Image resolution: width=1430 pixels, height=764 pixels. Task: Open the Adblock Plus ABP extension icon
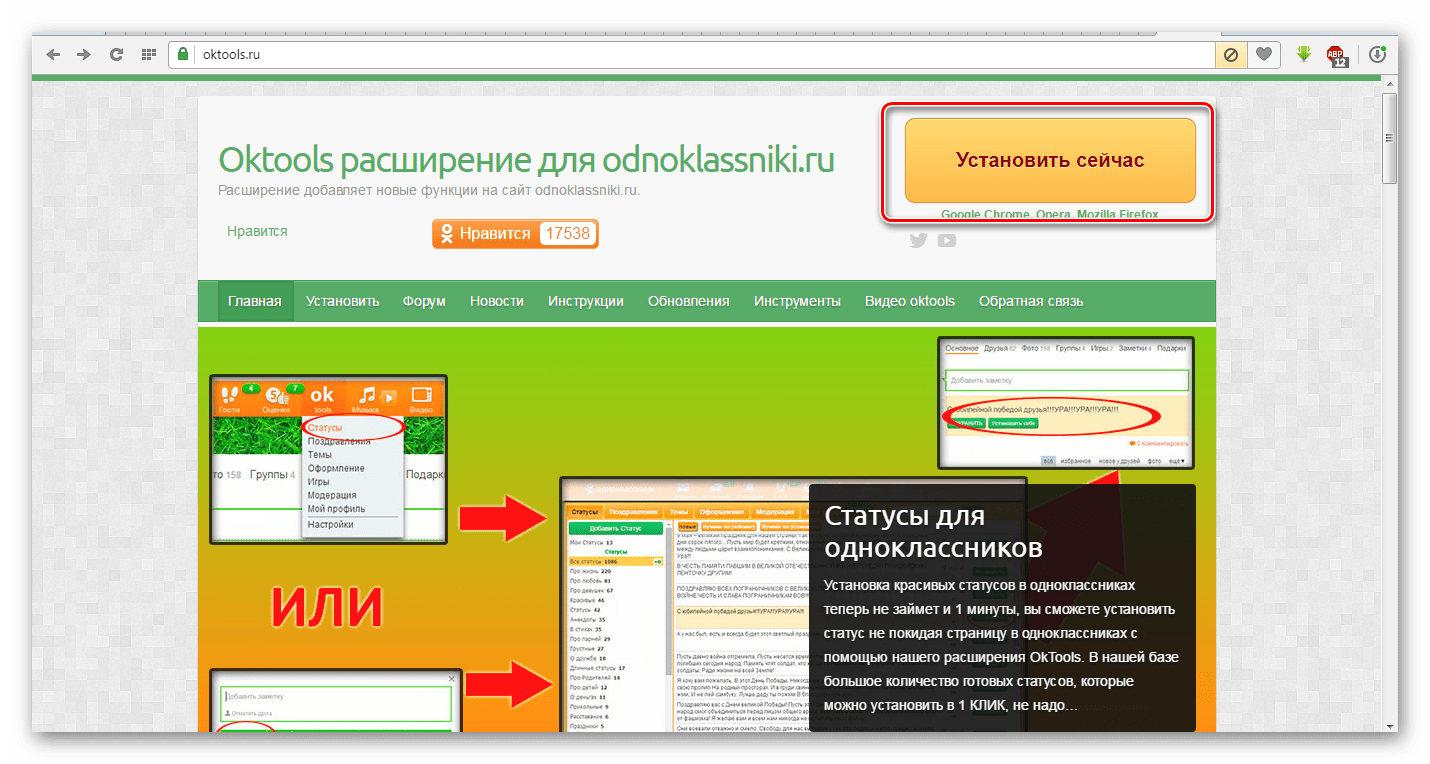coord(1336,55)
